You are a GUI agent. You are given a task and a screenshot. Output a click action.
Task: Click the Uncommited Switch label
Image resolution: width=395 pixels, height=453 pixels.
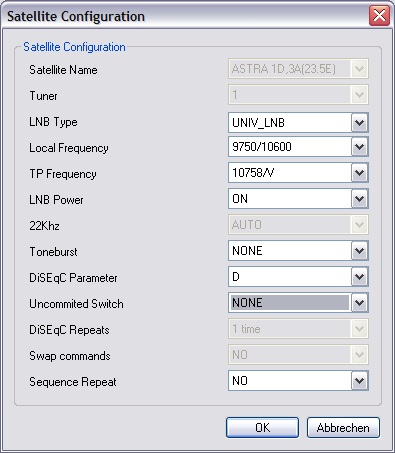pyautogui.click(x=76, y=304)
